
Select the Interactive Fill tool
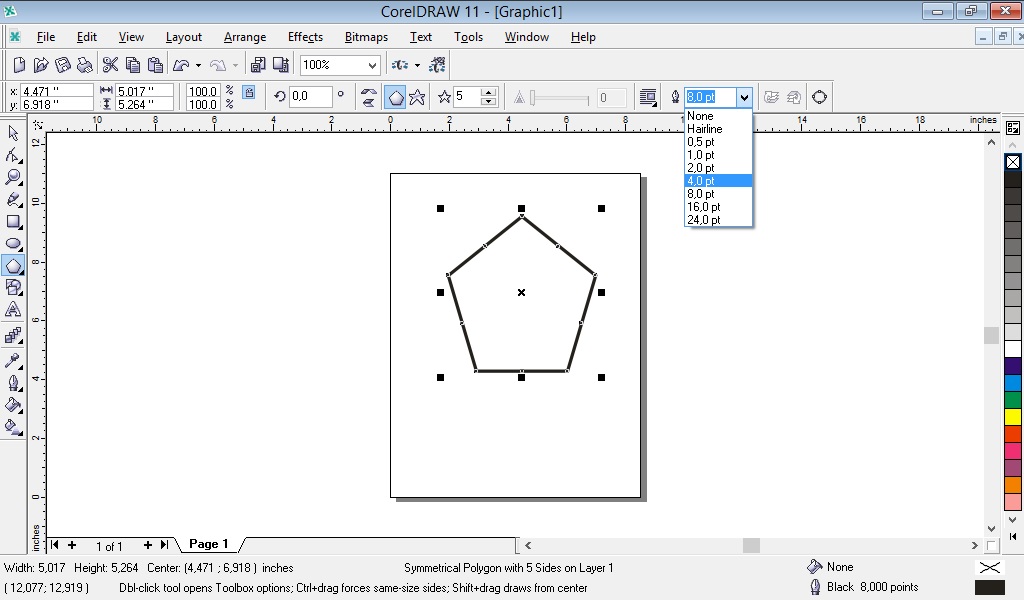[x=13, y=427]
